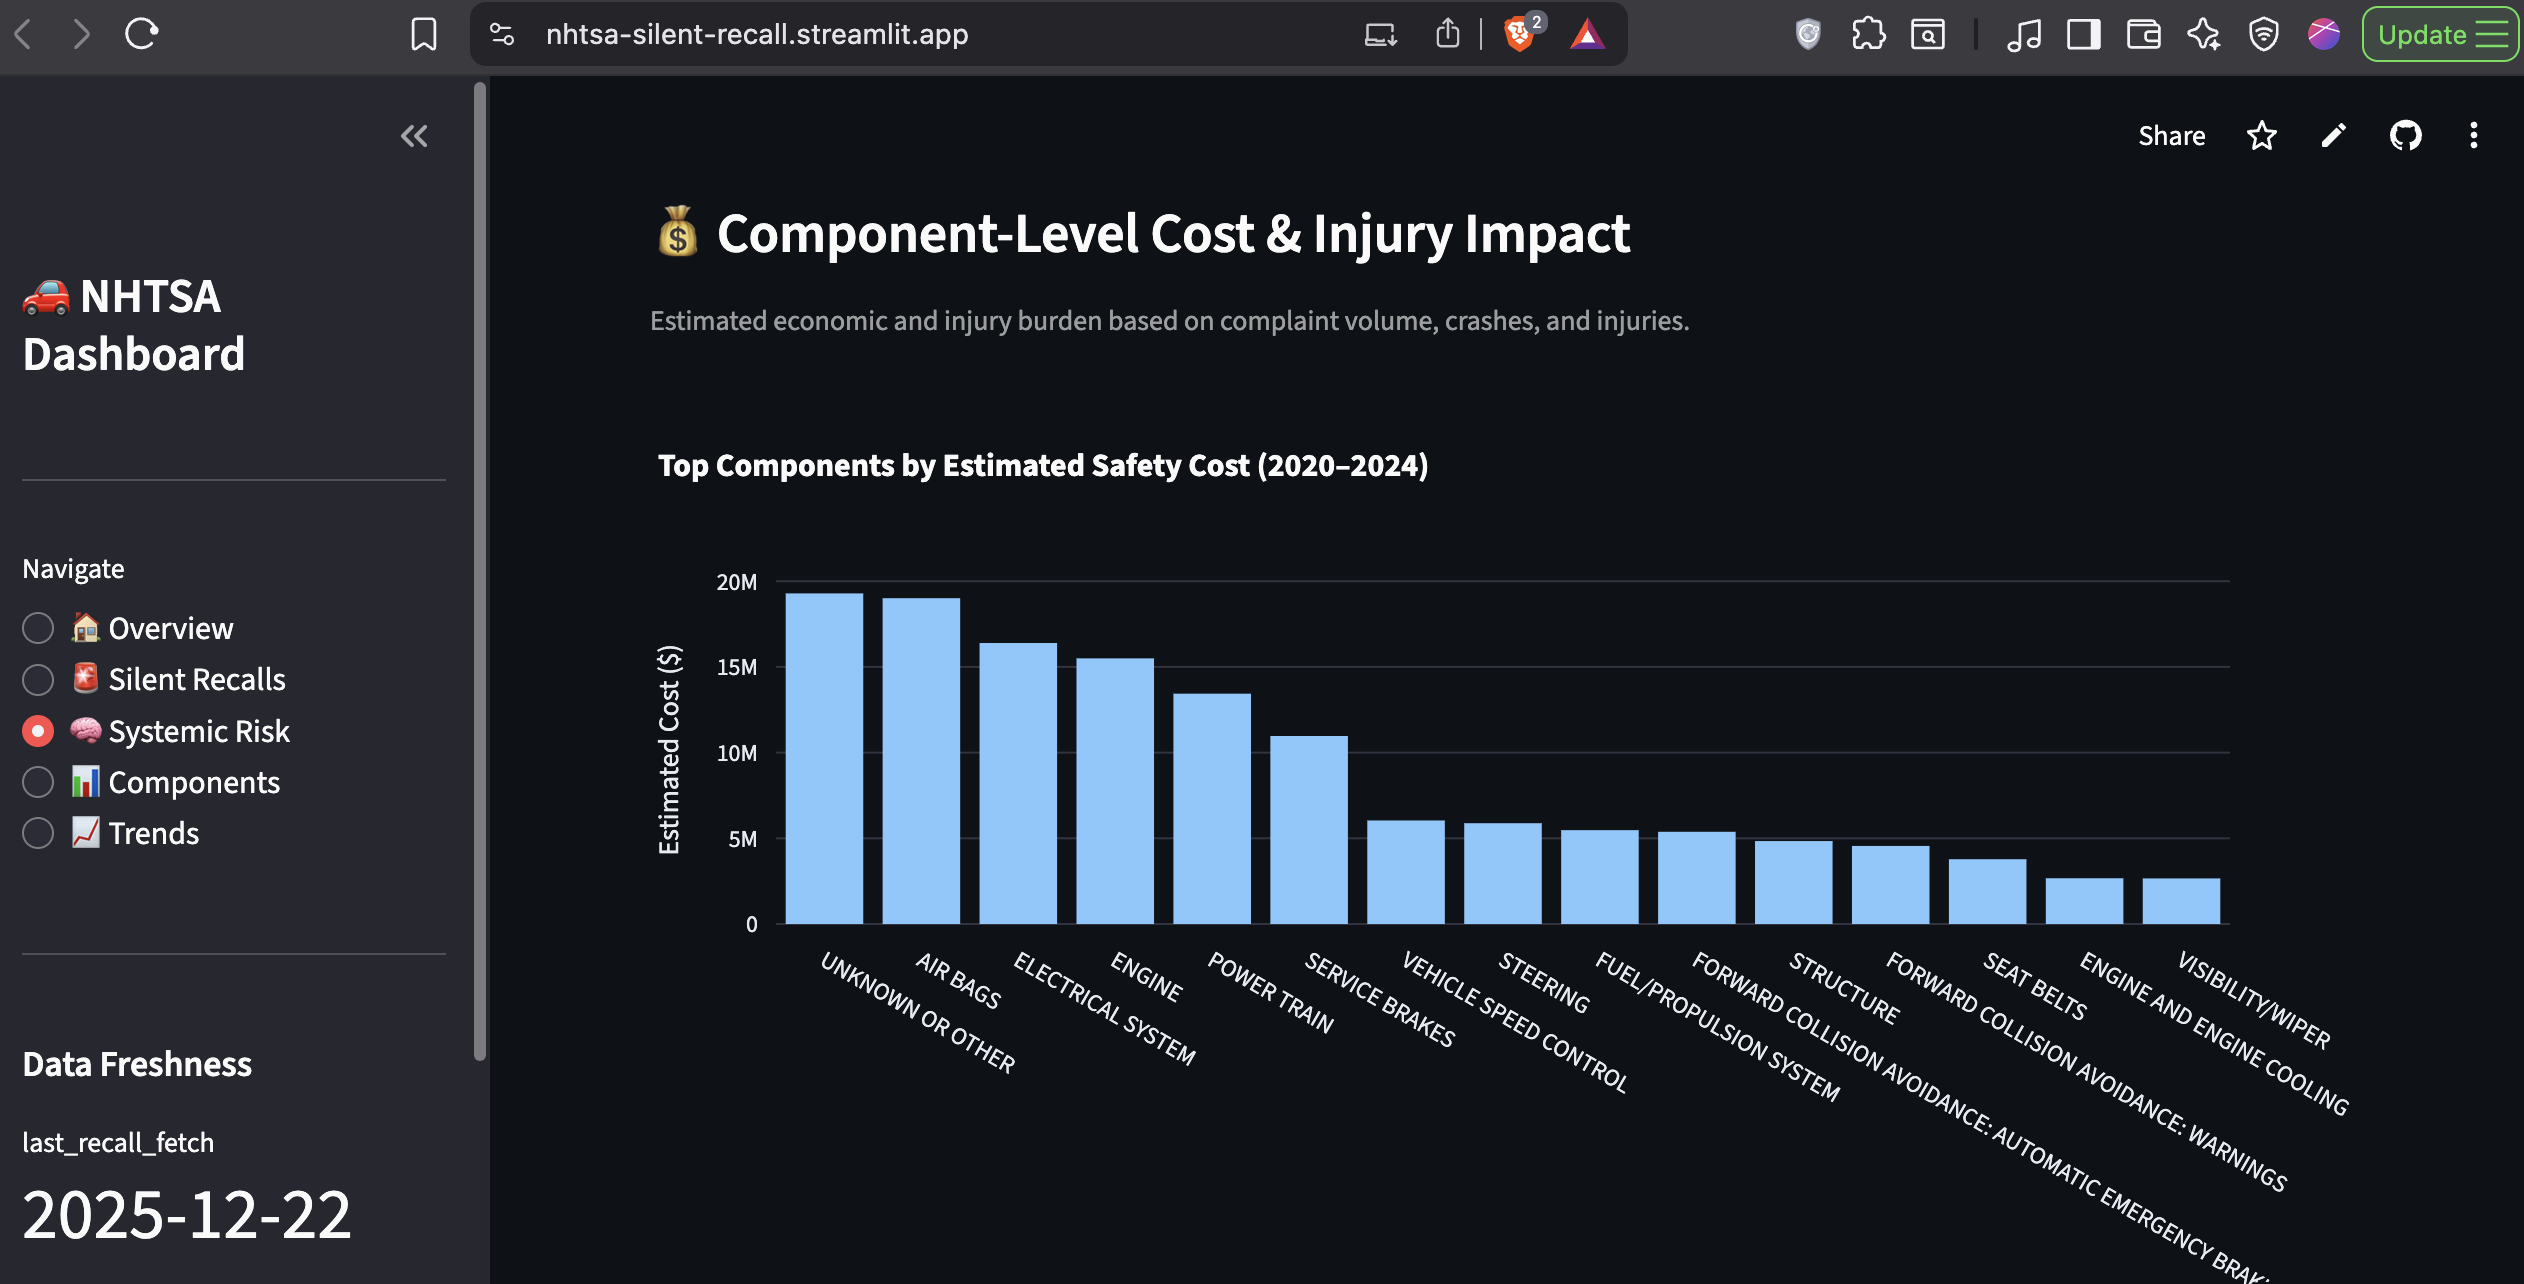
Task: Open the three-dot app options menu
Action: coord(2475,135)
